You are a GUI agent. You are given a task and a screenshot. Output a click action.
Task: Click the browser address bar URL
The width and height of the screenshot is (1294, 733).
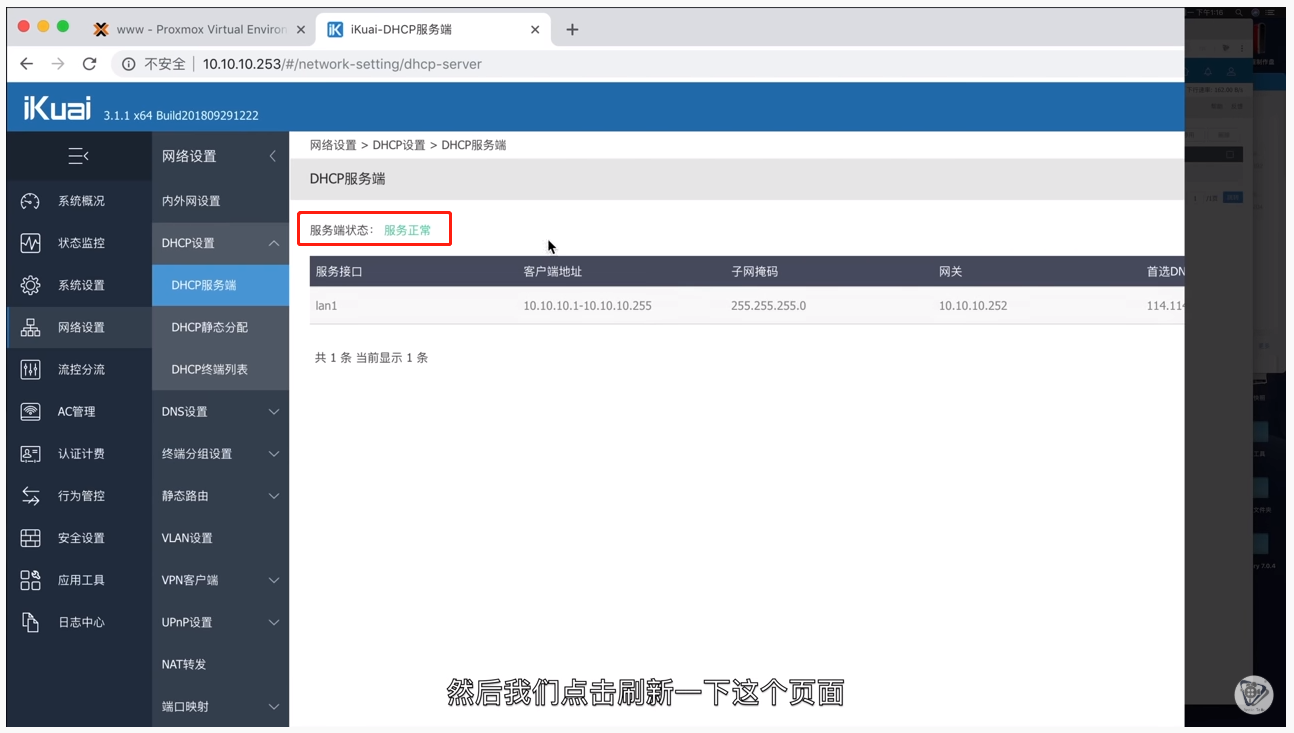pos(342,64)
